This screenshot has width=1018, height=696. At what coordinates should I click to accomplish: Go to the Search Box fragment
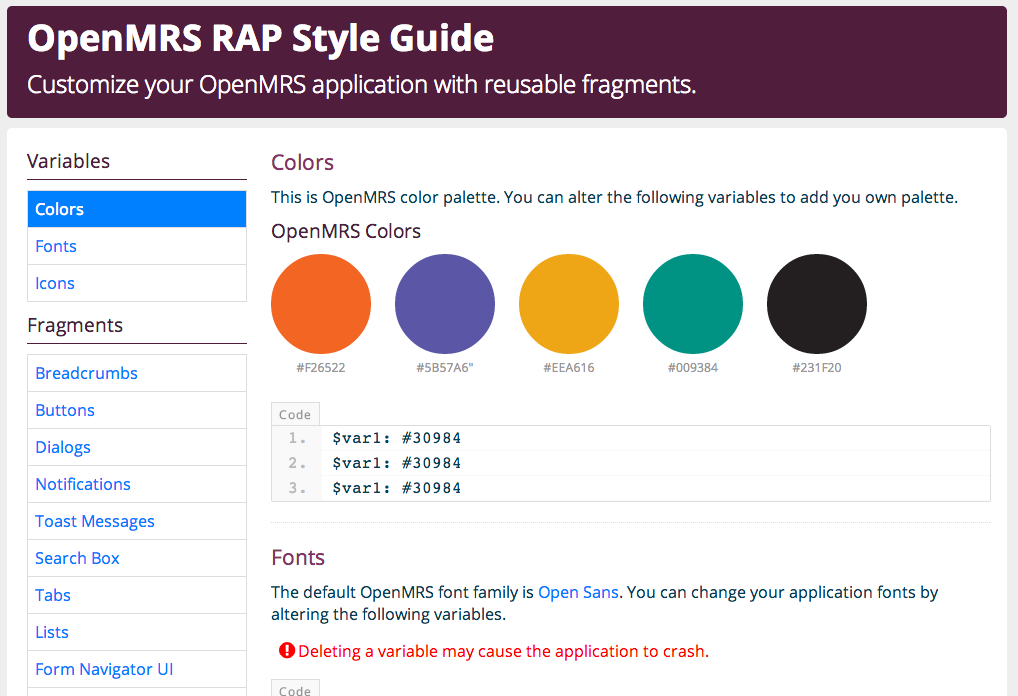[x=137, y=558]
